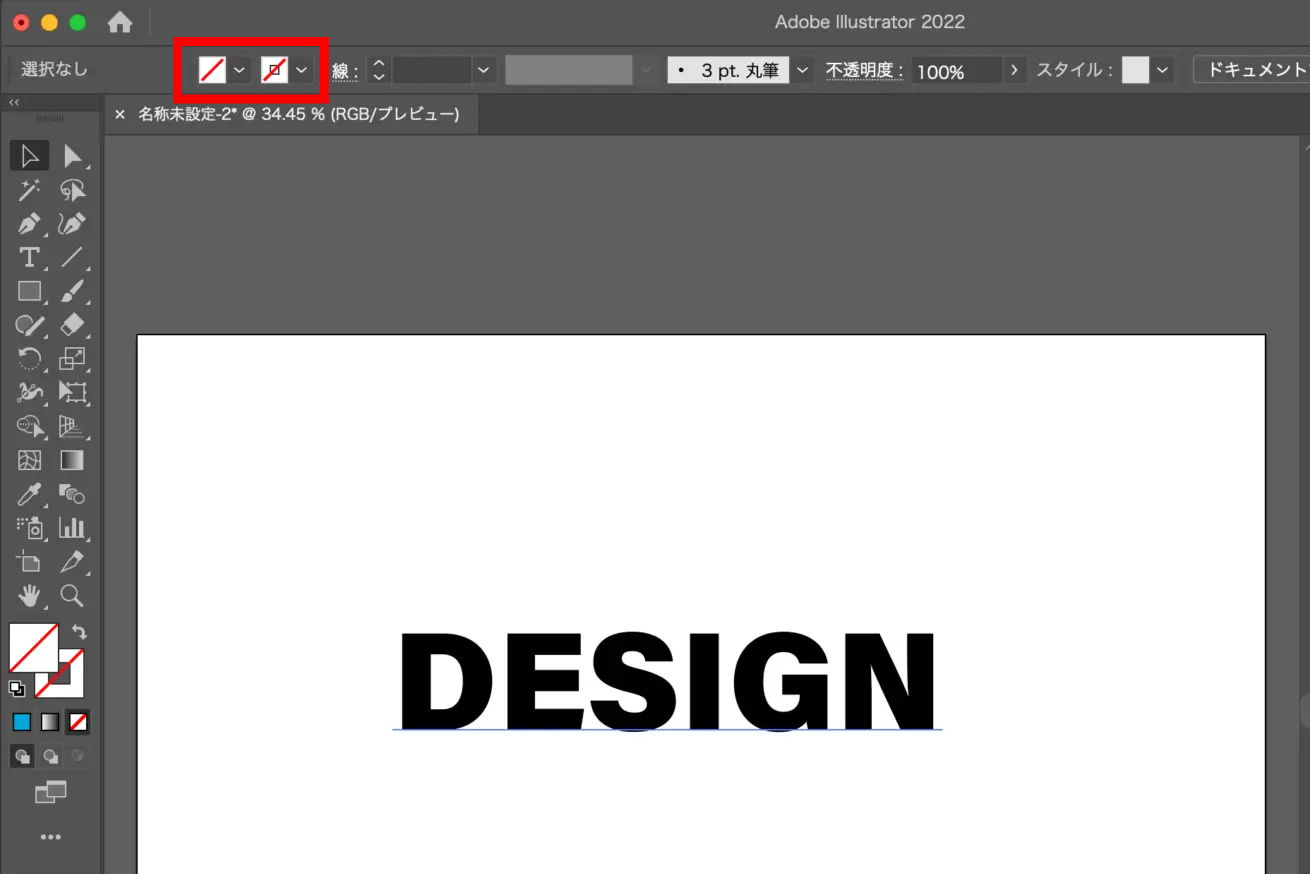The image size is (1310, 874).
Task: Select the Shape Builder tool
Action: [30, 426]
